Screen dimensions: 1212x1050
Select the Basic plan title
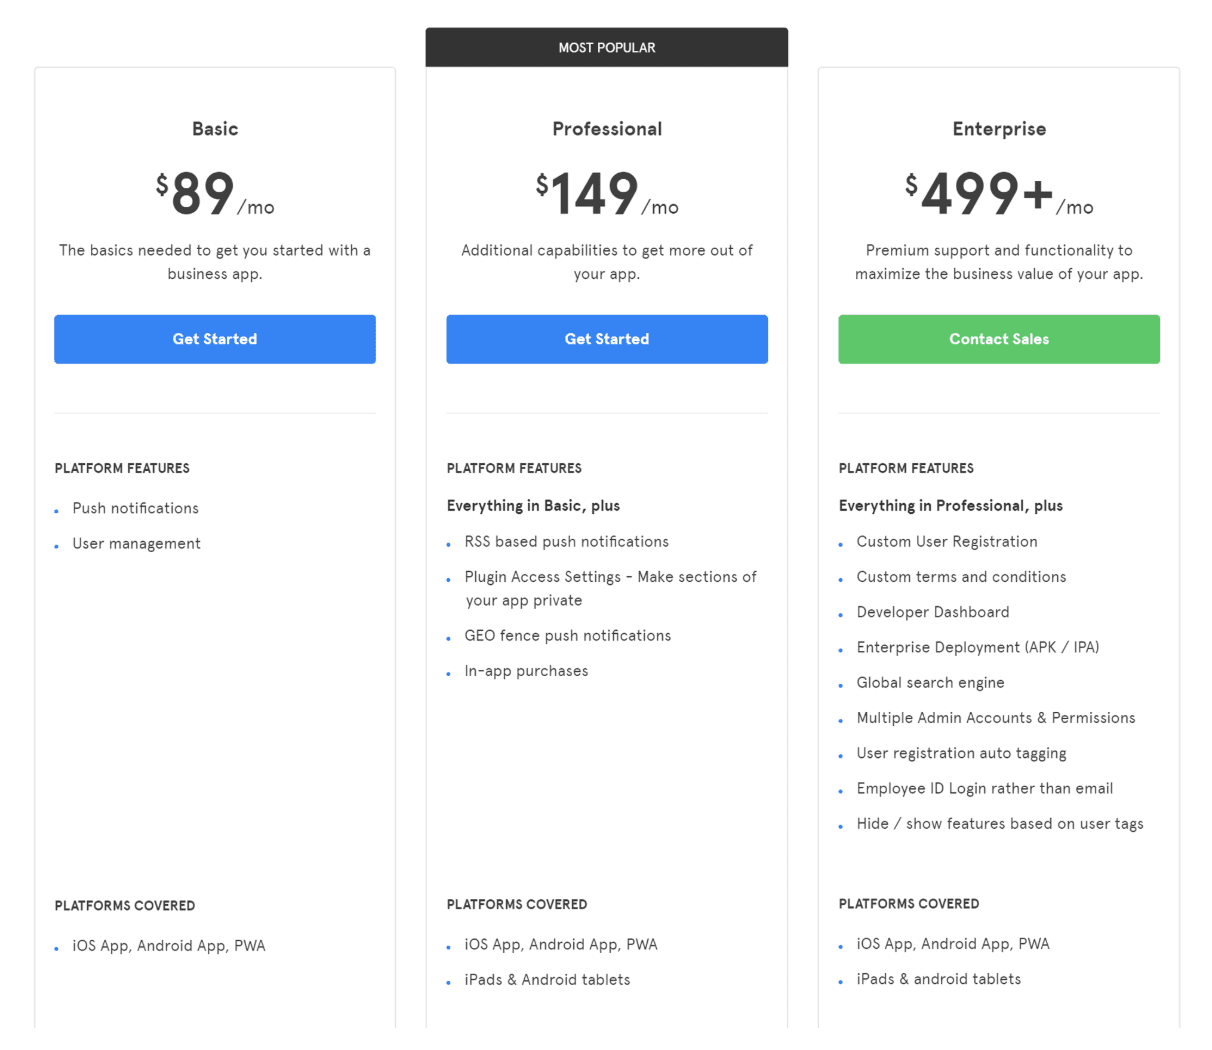tap(215, 129)
